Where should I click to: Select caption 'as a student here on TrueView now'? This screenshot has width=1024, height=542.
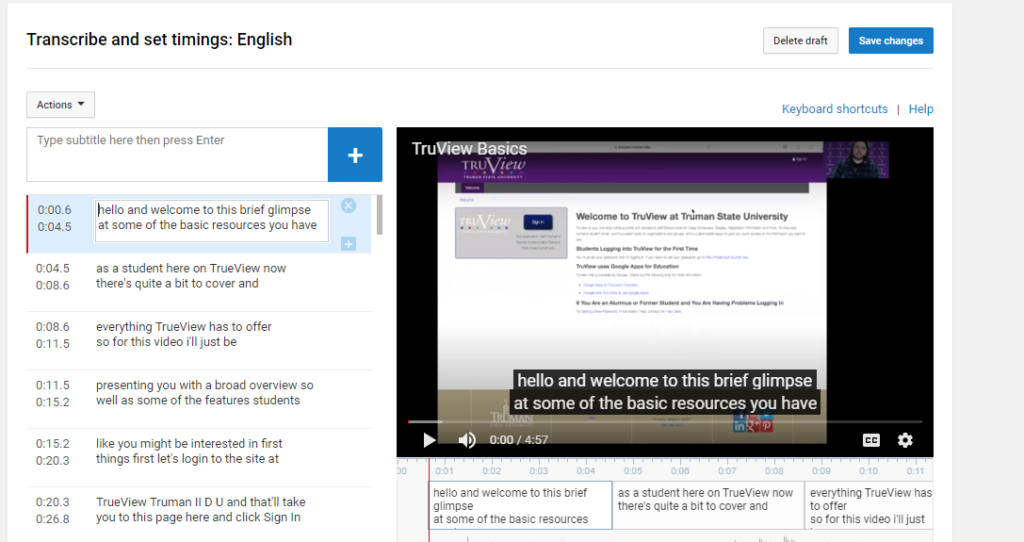(x=199, y=282)
